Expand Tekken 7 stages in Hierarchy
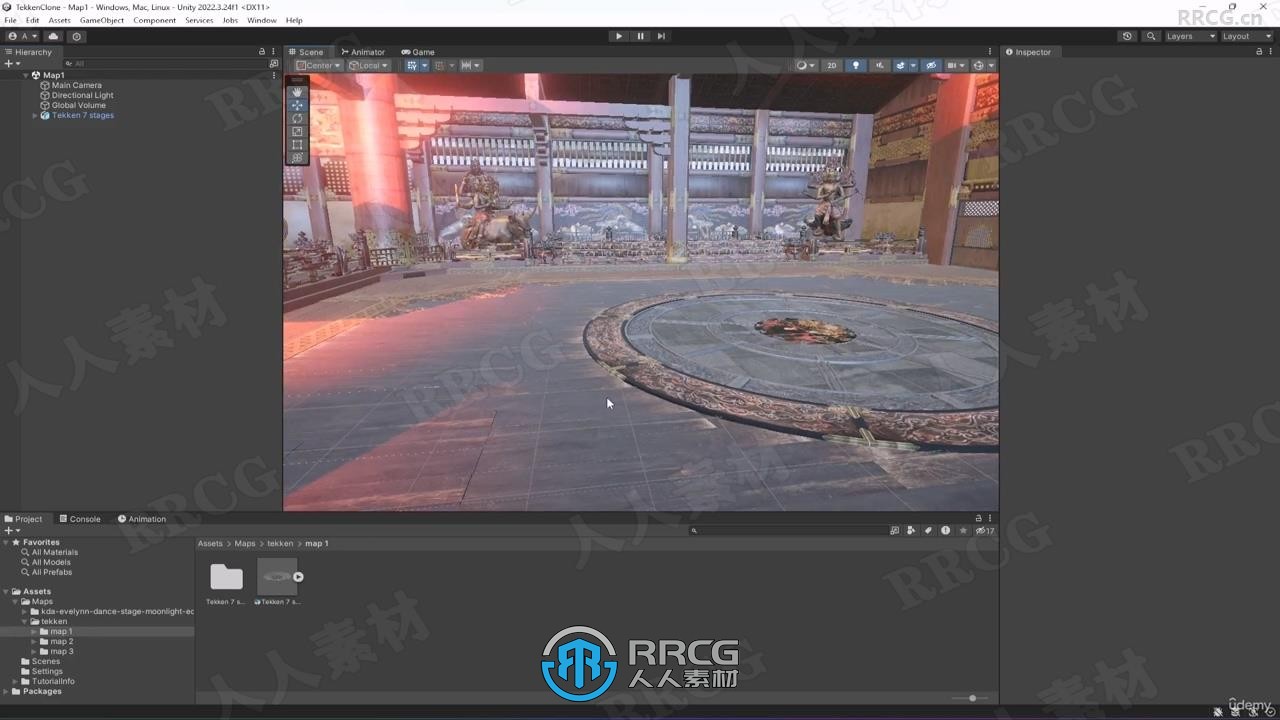Image resolution: width=1280 pixels, height=720 pixels. (x=35, y=115)
